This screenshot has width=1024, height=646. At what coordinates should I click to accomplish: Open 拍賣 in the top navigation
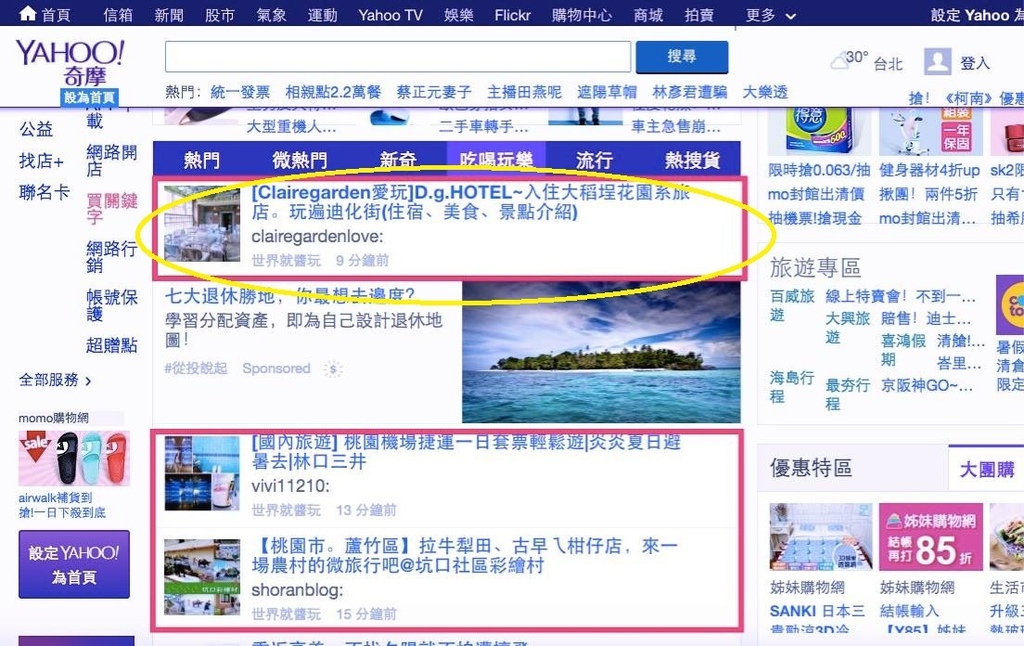699,15
